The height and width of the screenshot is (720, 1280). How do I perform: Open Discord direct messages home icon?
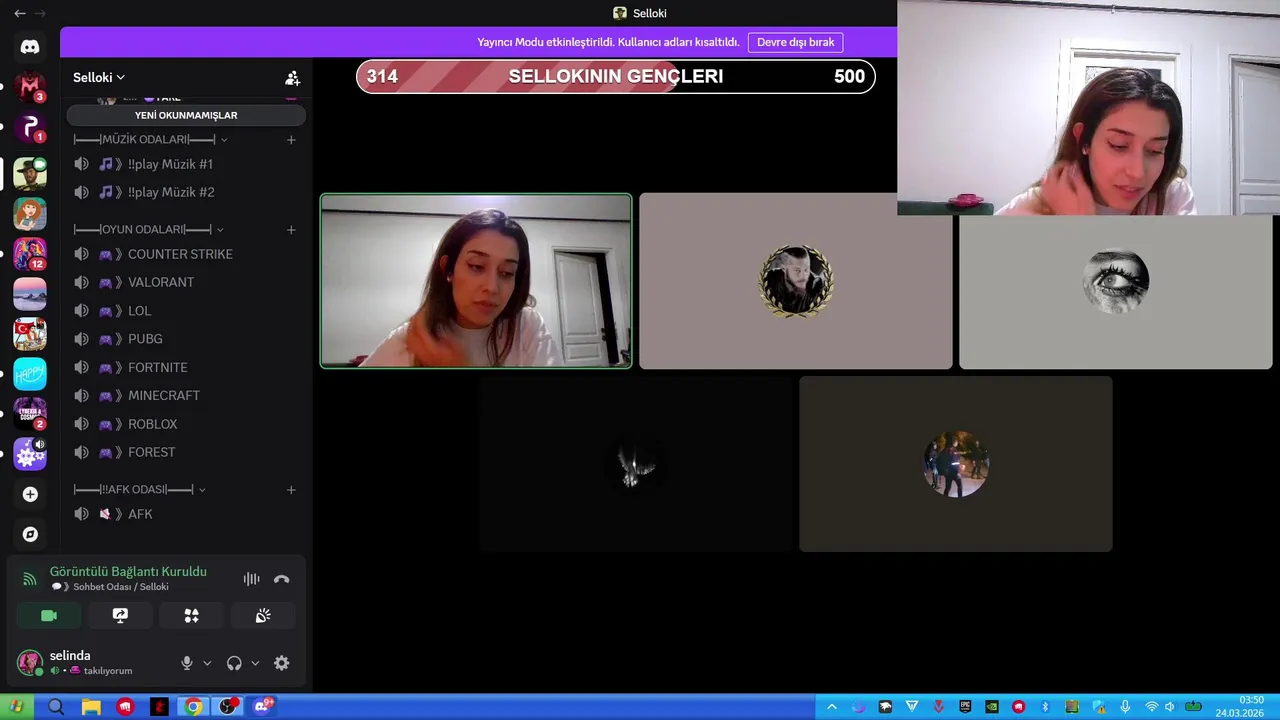point(30,47)
